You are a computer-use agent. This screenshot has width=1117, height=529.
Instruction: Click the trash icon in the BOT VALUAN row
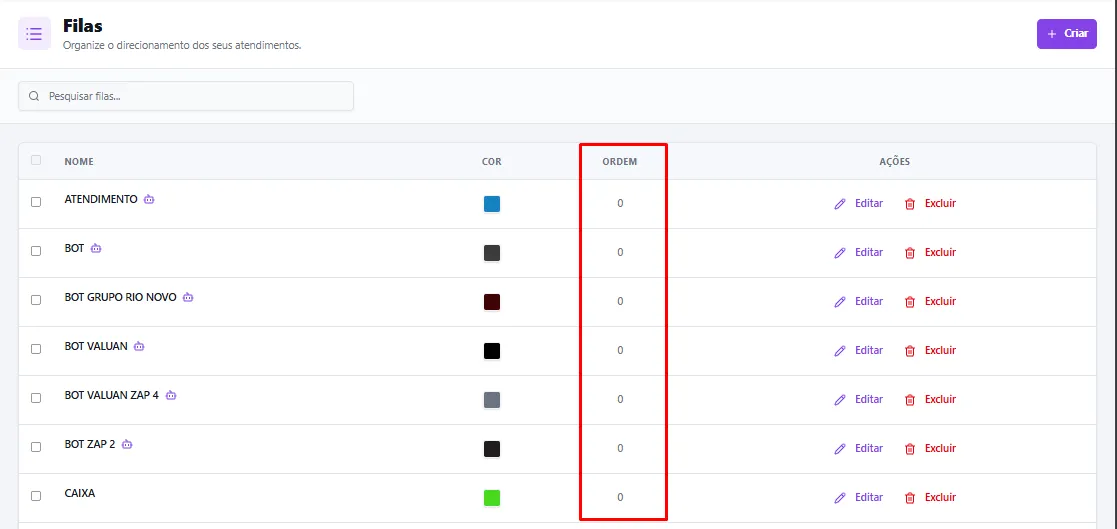pos(910,351)
